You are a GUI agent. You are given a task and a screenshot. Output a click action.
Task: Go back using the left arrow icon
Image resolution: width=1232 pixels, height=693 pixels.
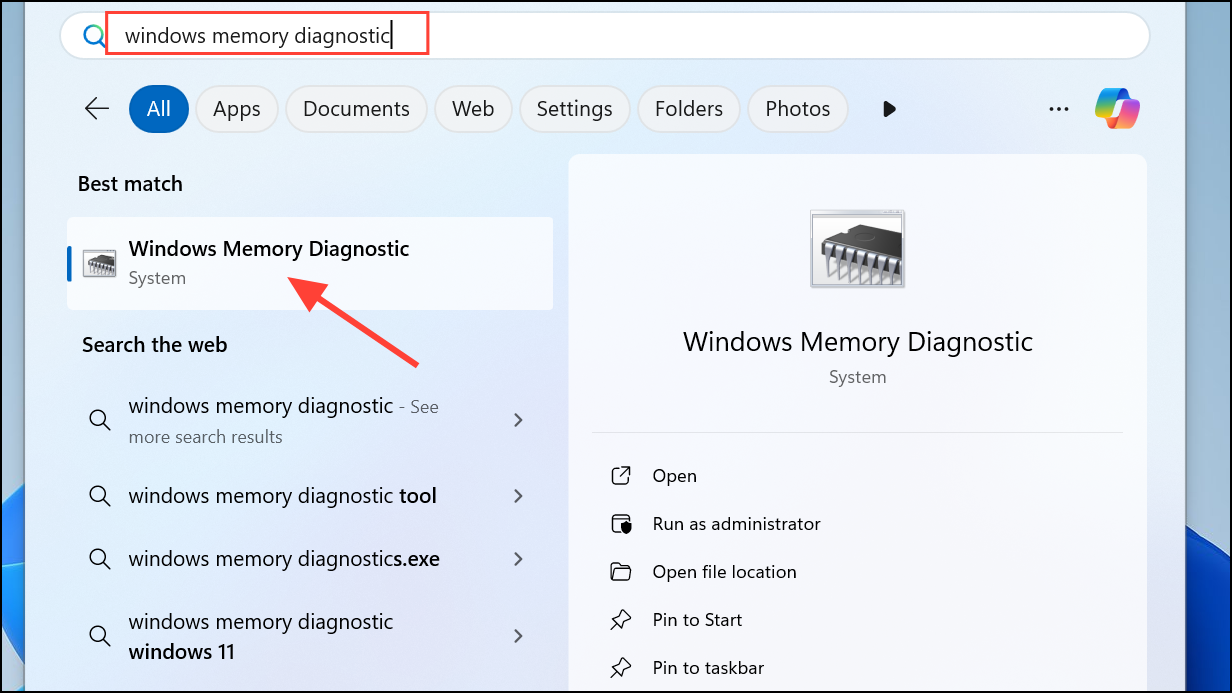[97, 109]
